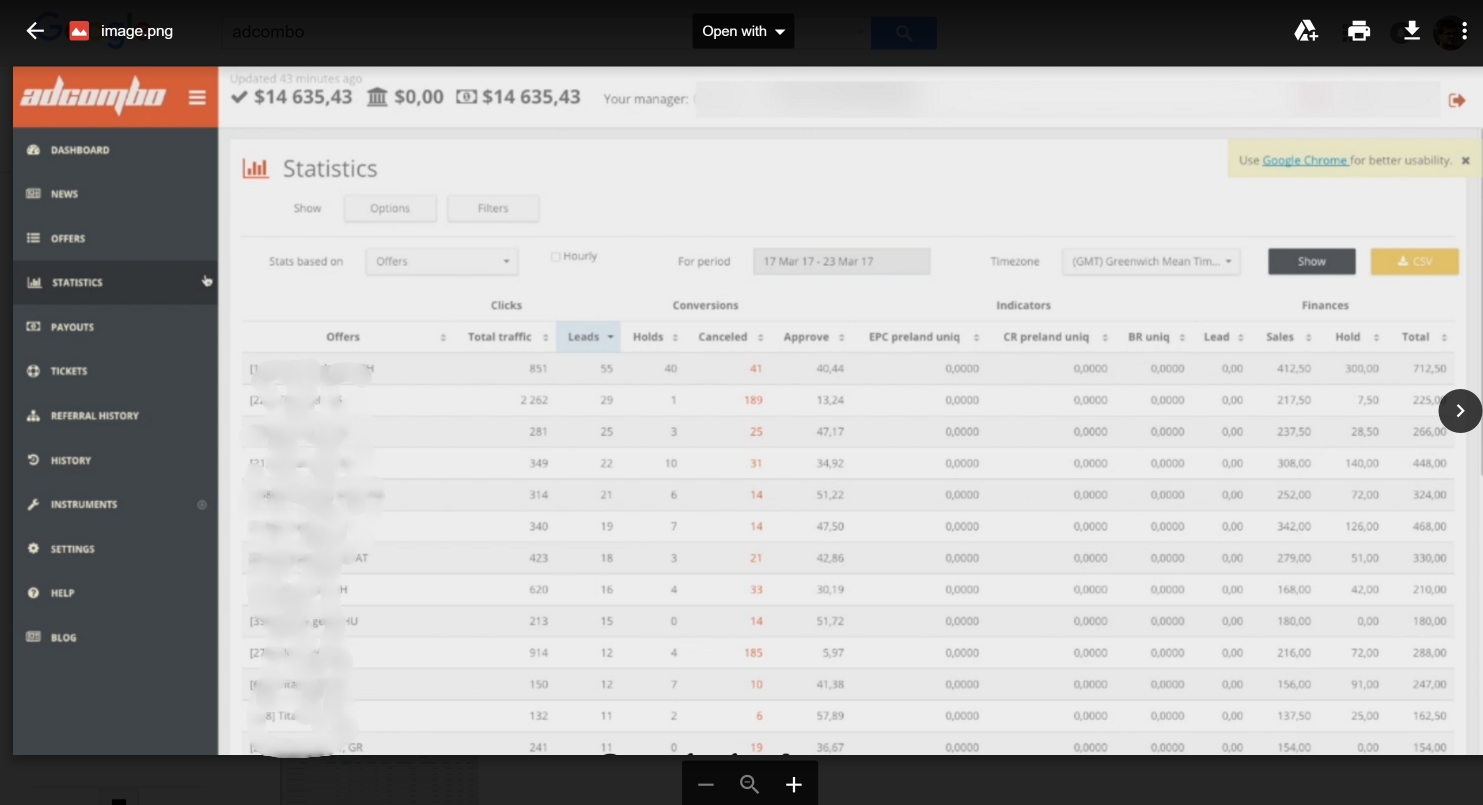
Task: Click the date period field showing 17 Mar
Action: (841, 261)
